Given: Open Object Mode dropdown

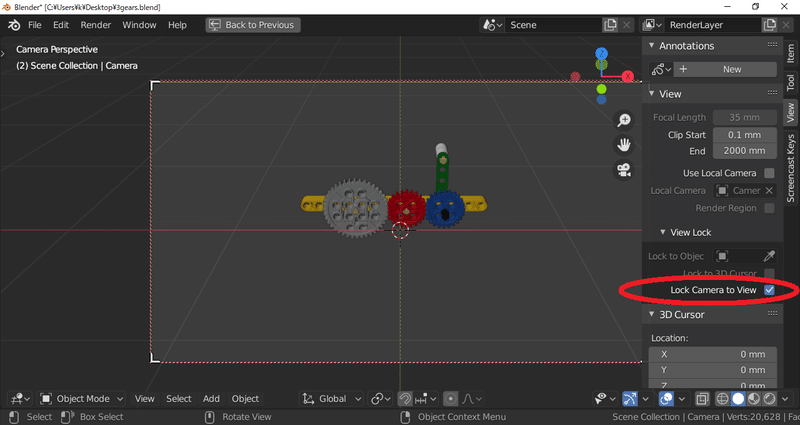Looking at the screenshot, I should [x=81, y=399].
